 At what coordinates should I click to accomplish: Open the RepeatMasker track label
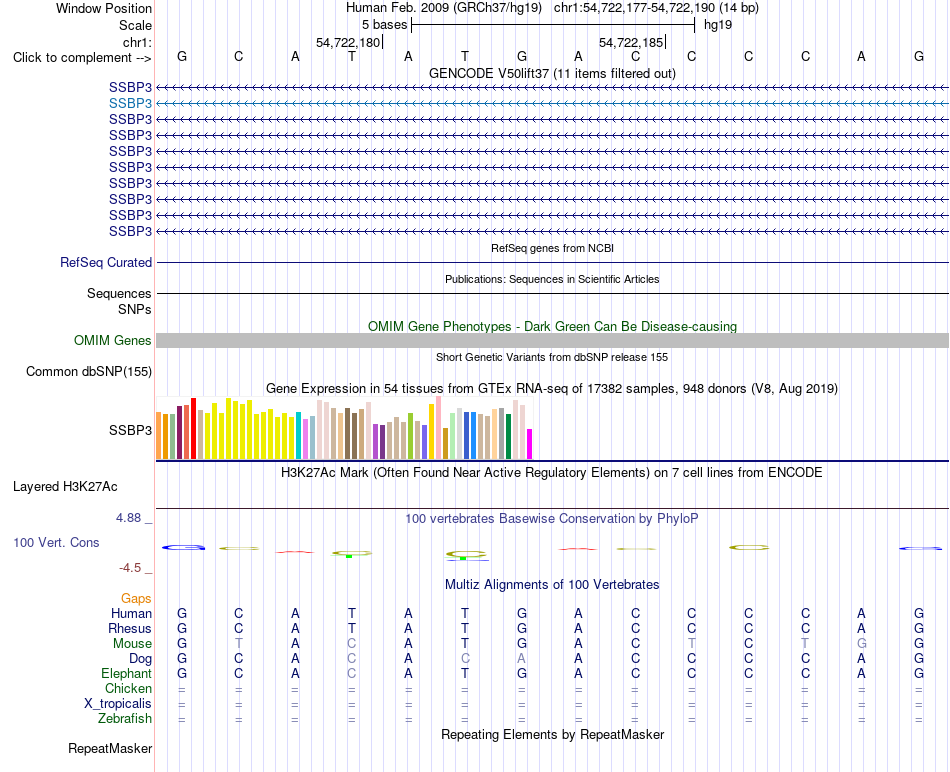(x=110, y=748)
